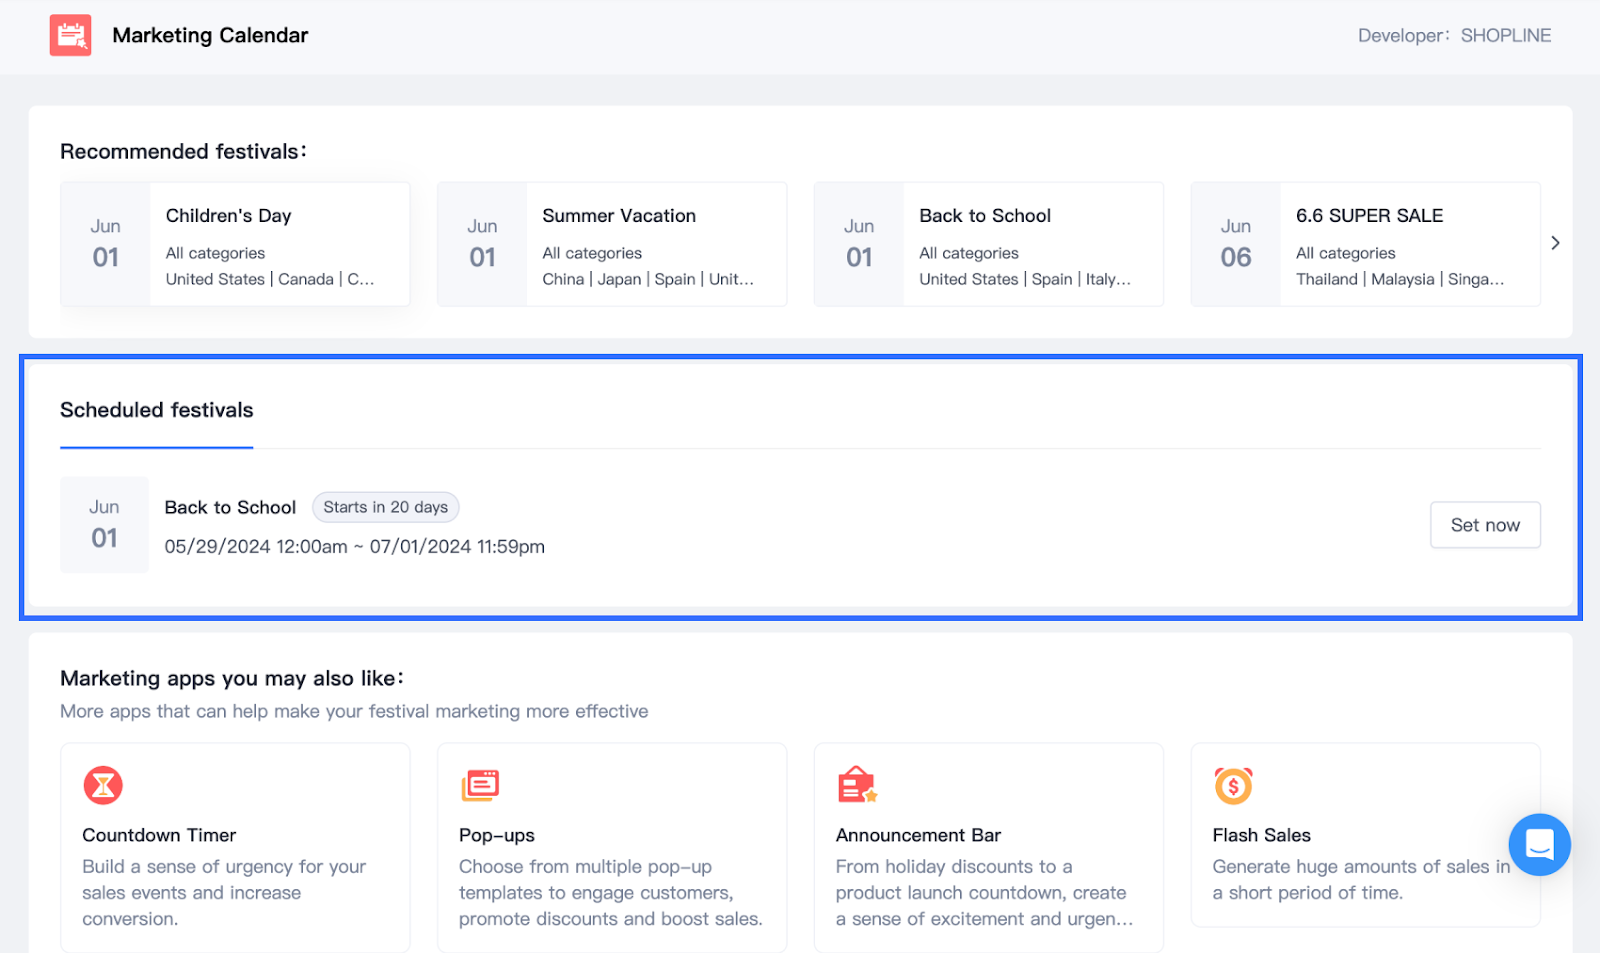Open the SHOPLINE developer link
This screenshot has width=1600, height=954.
click(x=1505, y=36)
